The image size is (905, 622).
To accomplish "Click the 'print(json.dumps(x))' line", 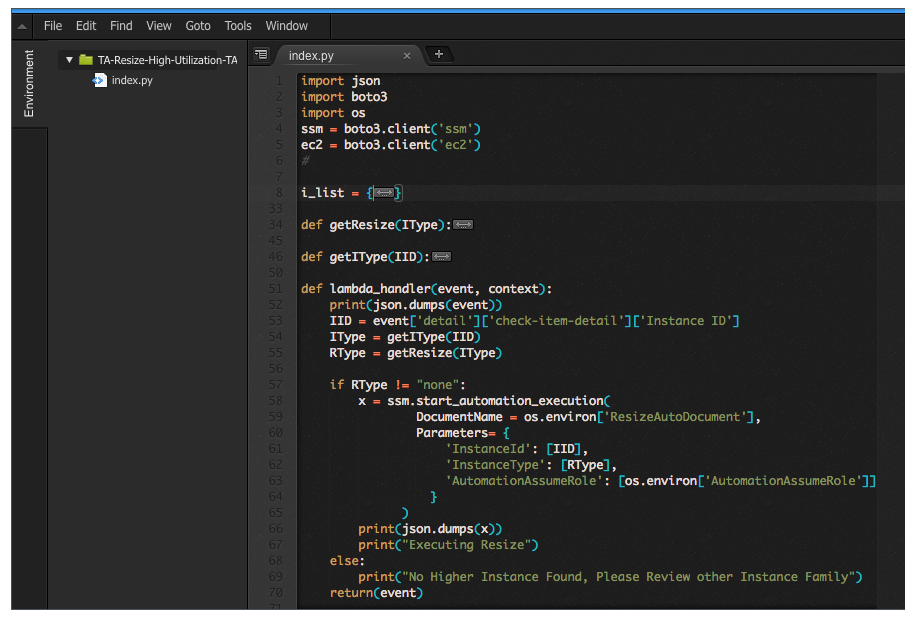I will (x=430, y=529).
